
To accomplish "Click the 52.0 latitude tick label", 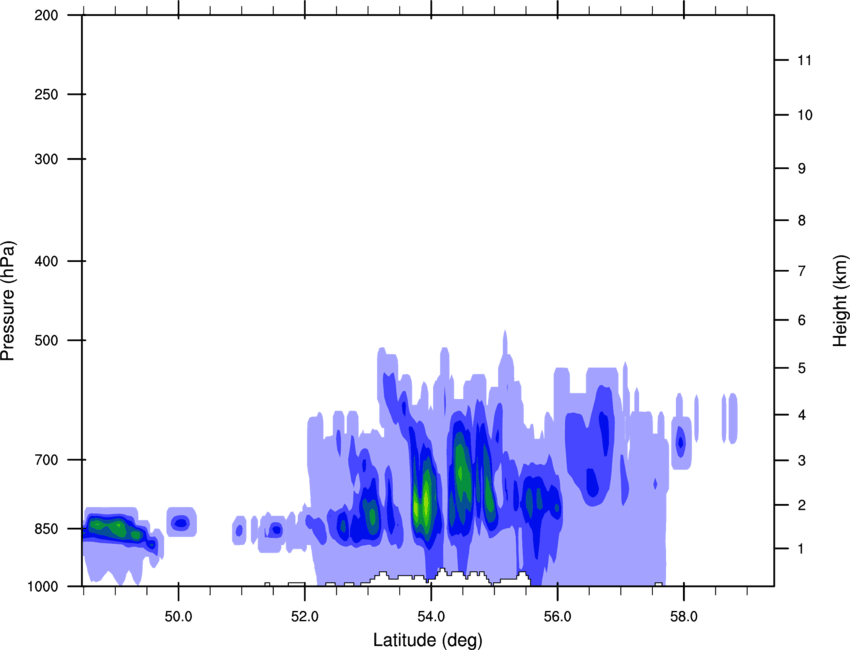I will (305, 617).
